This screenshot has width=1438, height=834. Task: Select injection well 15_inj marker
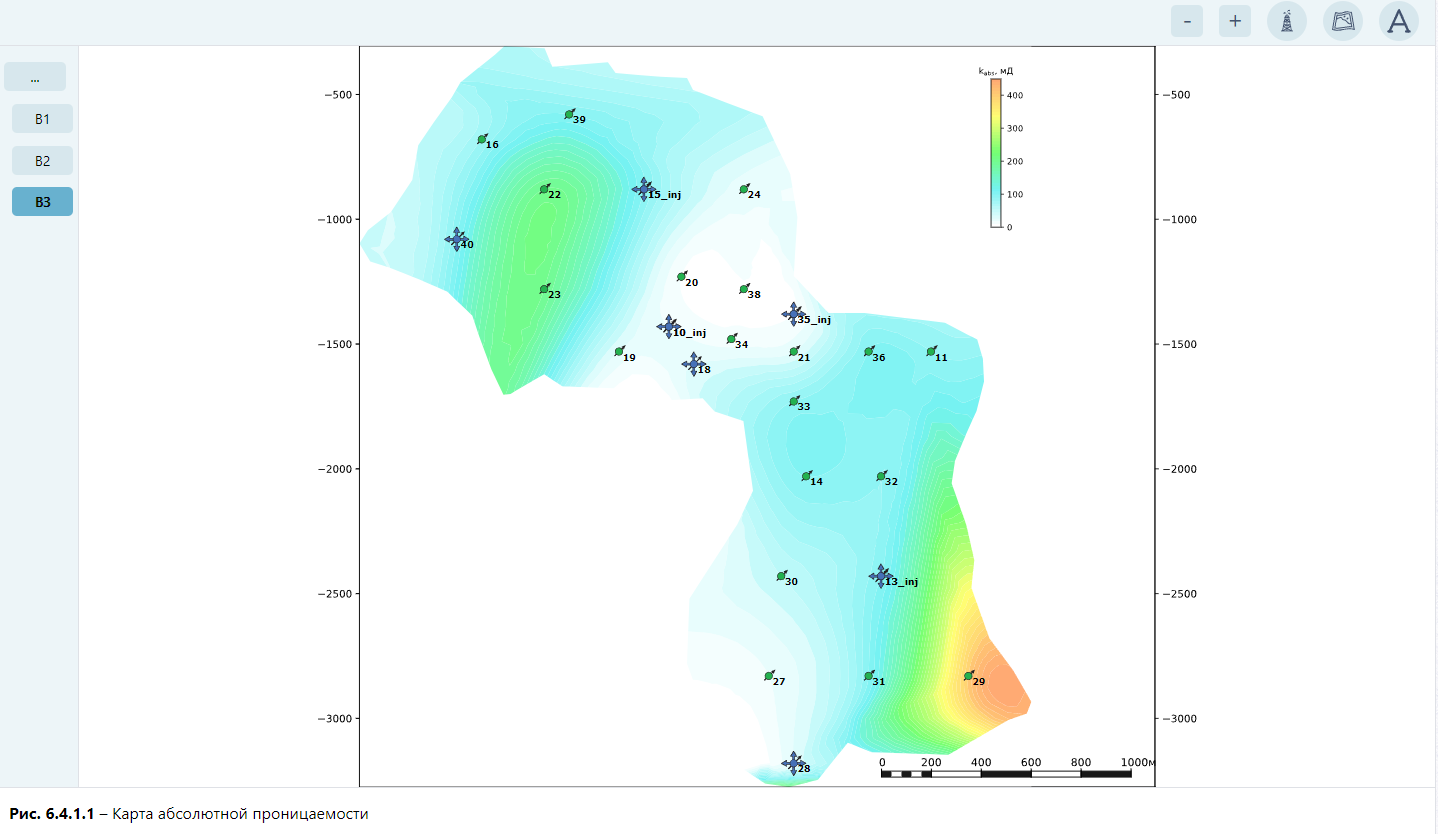click(644, 188)
